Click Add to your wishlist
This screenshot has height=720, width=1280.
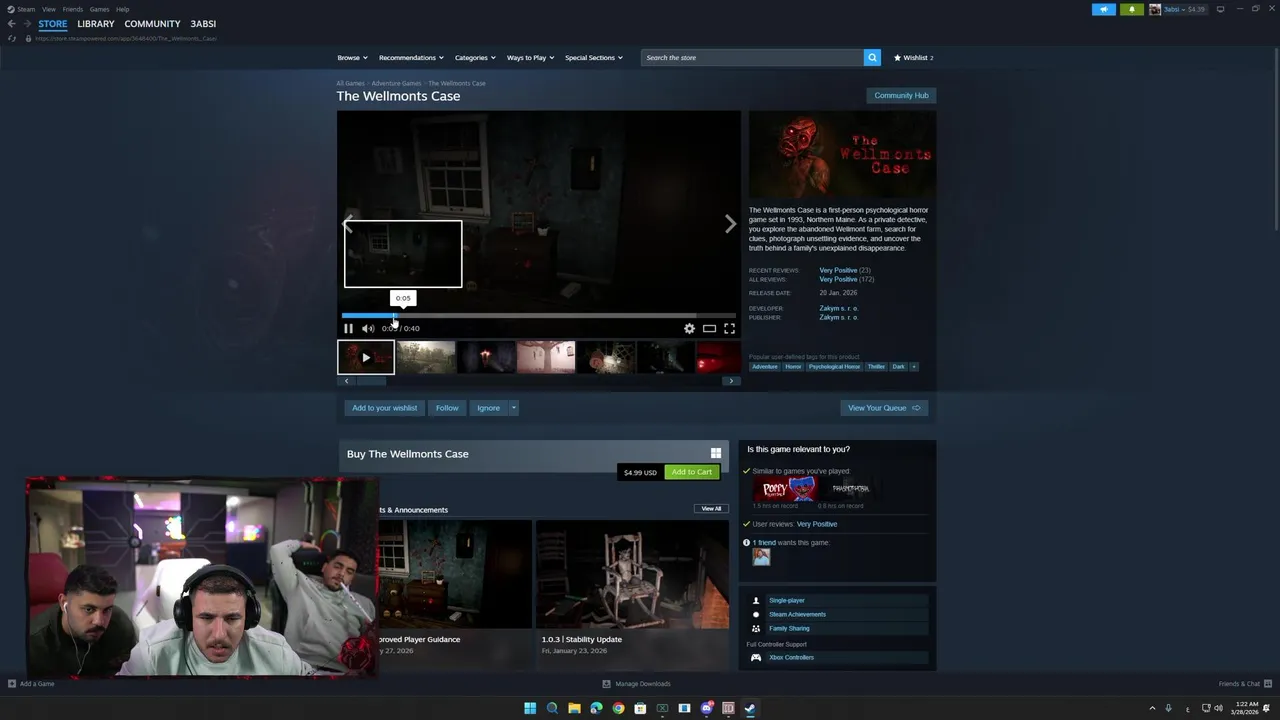tap(384, 408)
